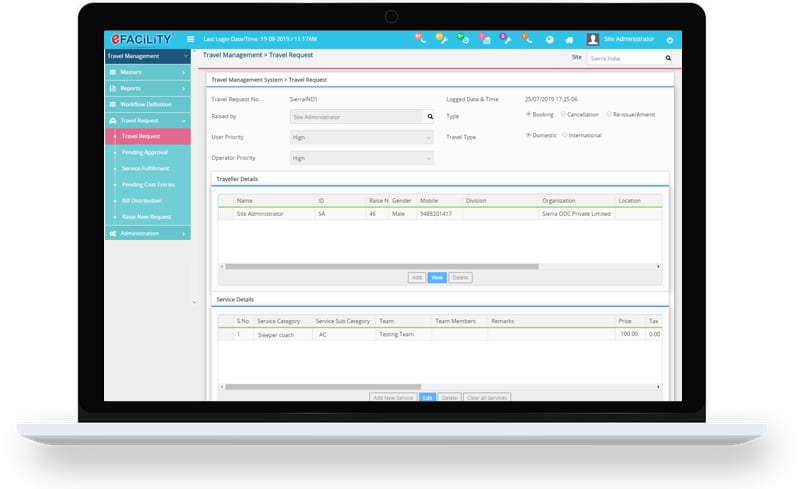The width and height of the screenshot is (800, 489).
Task: Open the Site Administrator user avatar
Action: point(593,39)
